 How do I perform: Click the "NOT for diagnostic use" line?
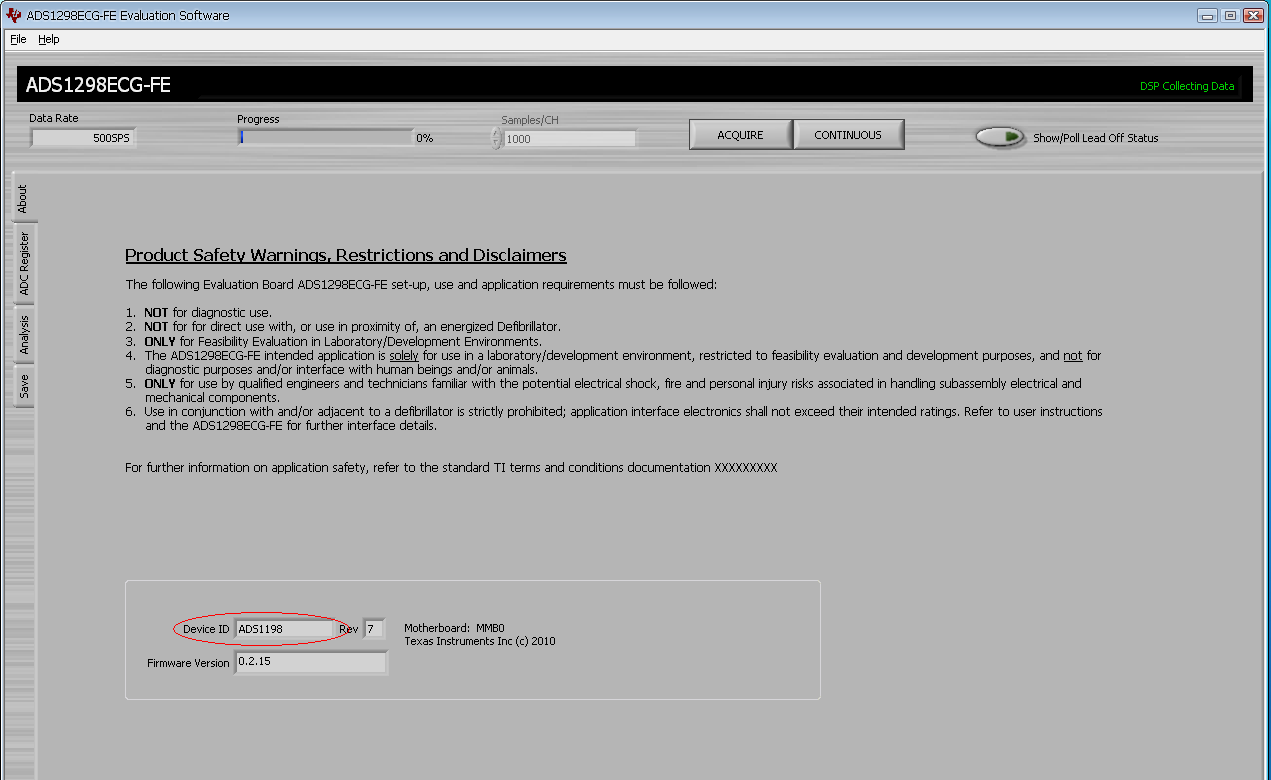(208, 313)
